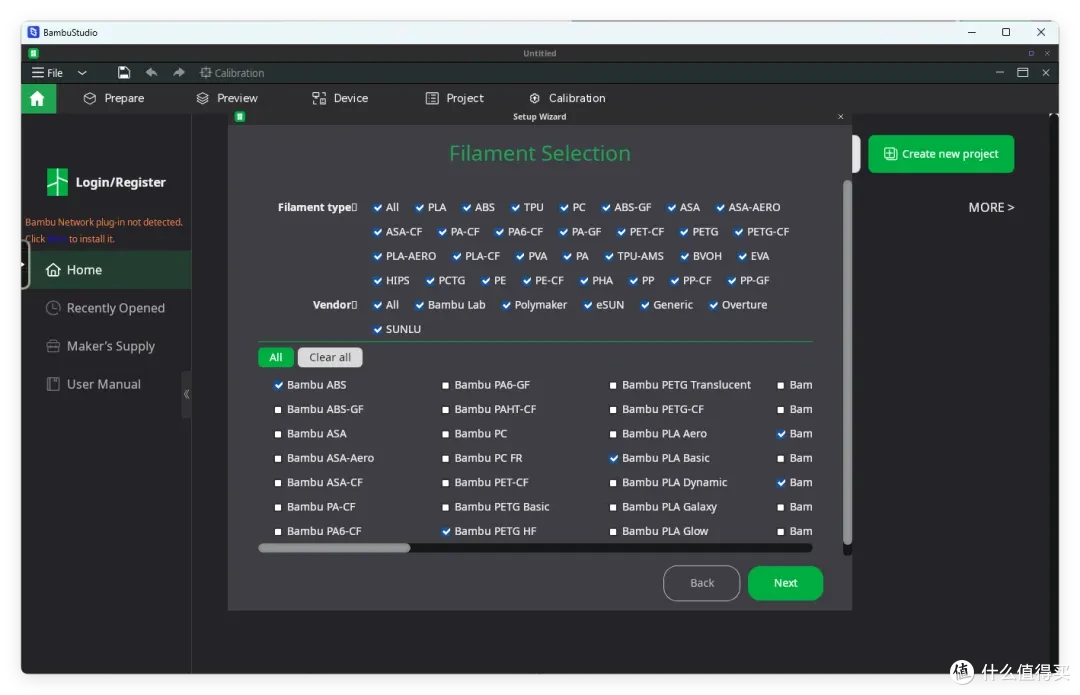Click the Calibration item in the top toolbar
The height and width of the screenshot is (695, 1080).
(232, 72)
